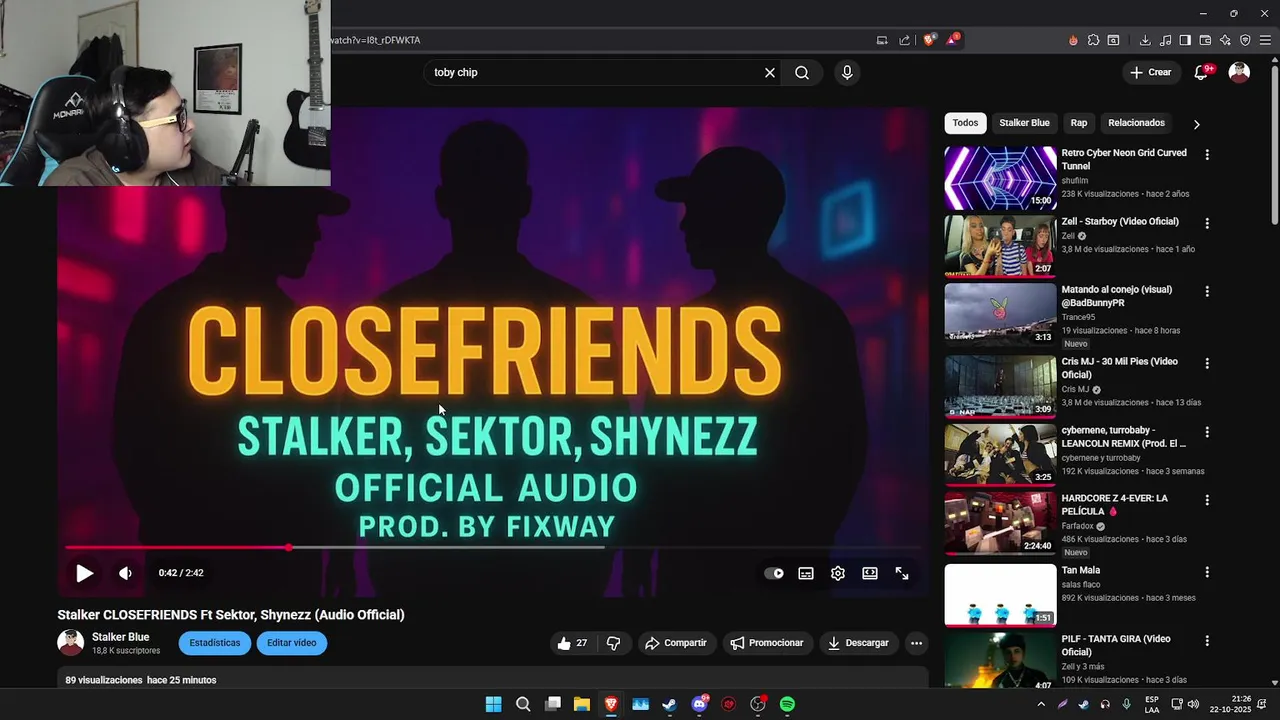This screenshot has width=1280, height=720.
Task: Click share page icon in address bar
Action: (905, 40)
